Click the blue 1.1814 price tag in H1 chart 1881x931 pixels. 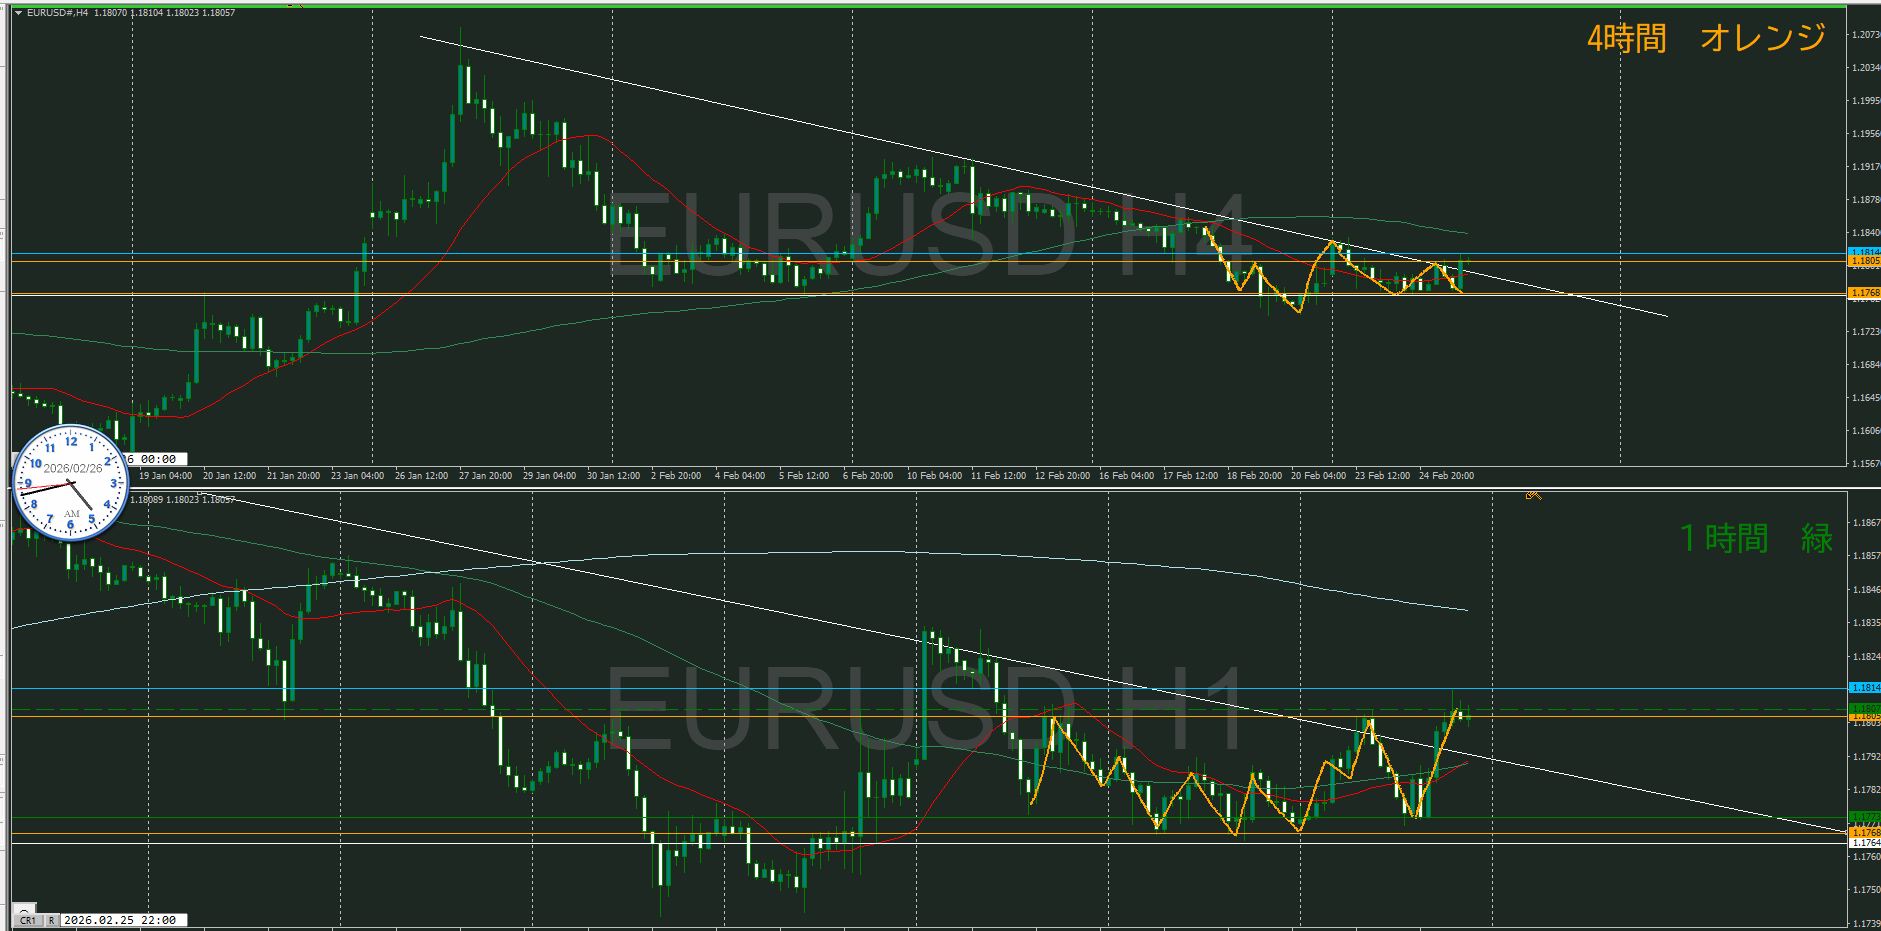[x=1864, y=688]
